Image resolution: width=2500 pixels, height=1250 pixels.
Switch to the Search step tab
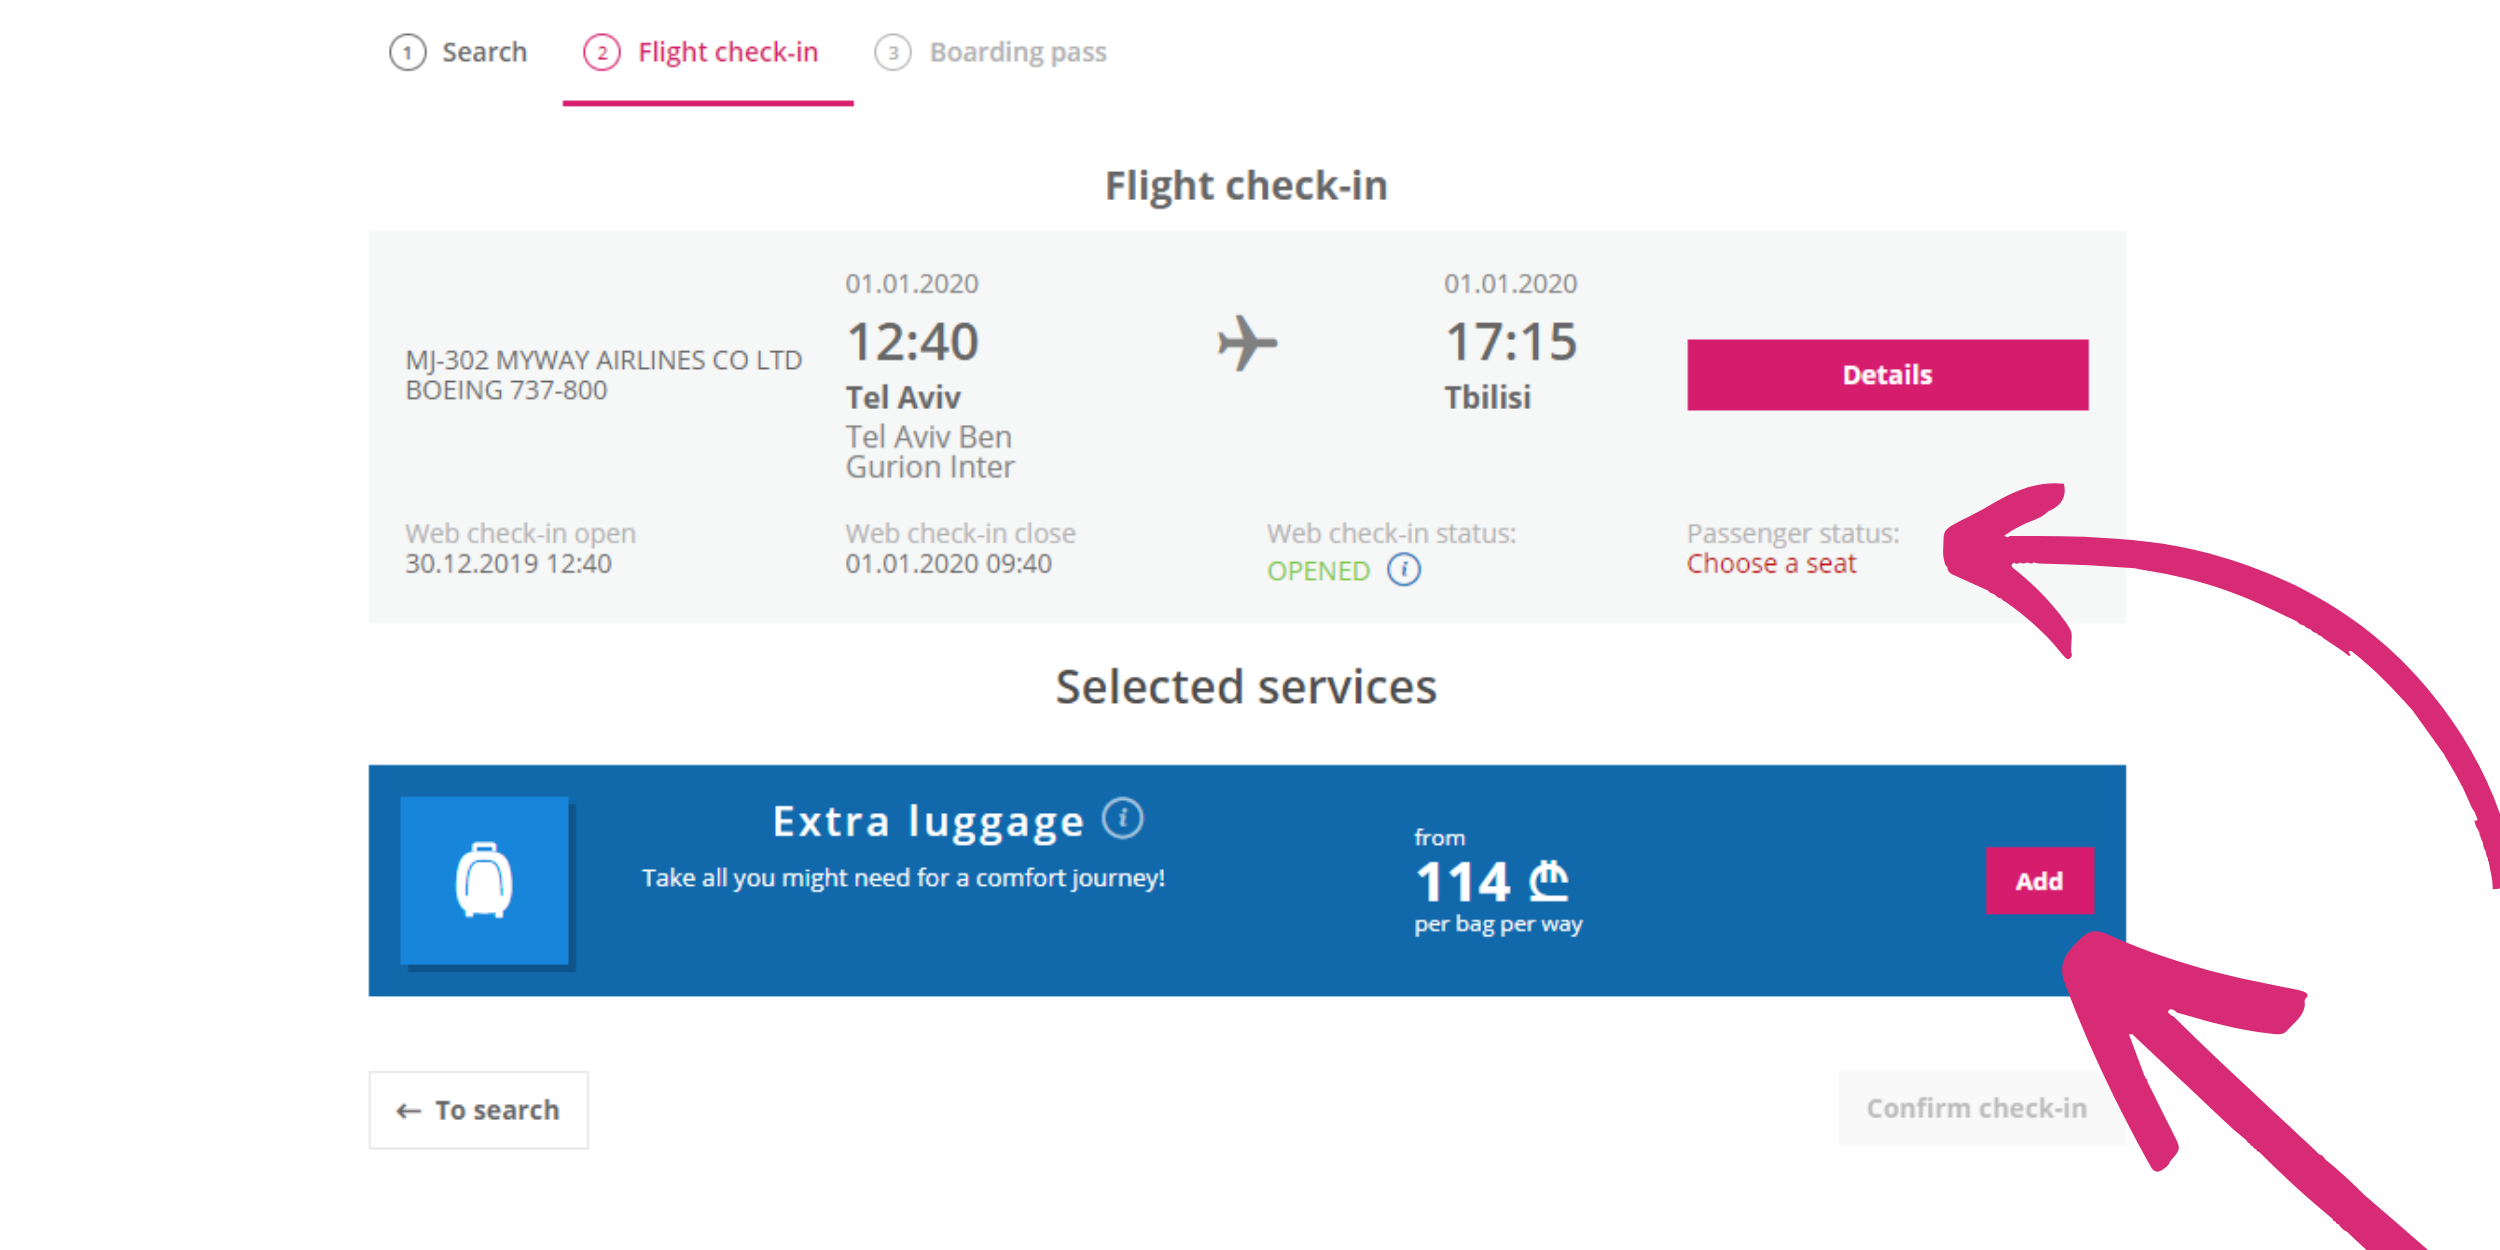[x=458, y=52]
